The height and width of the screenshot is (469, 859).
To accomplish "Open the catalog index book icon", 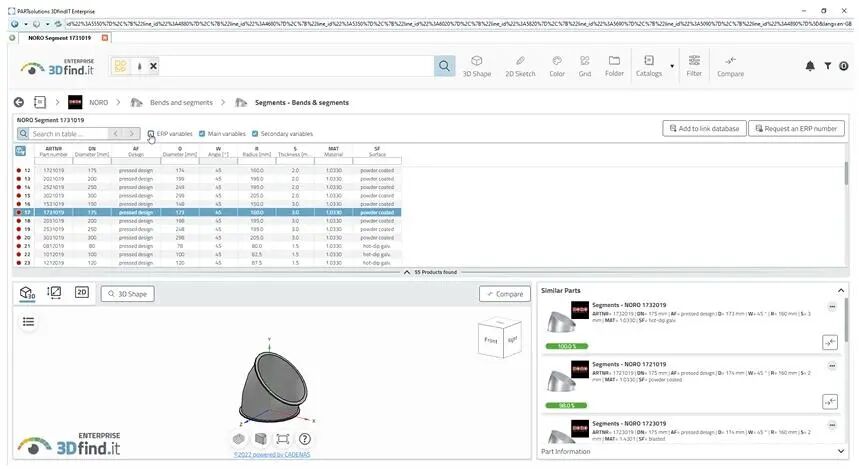I will point(40,102).
